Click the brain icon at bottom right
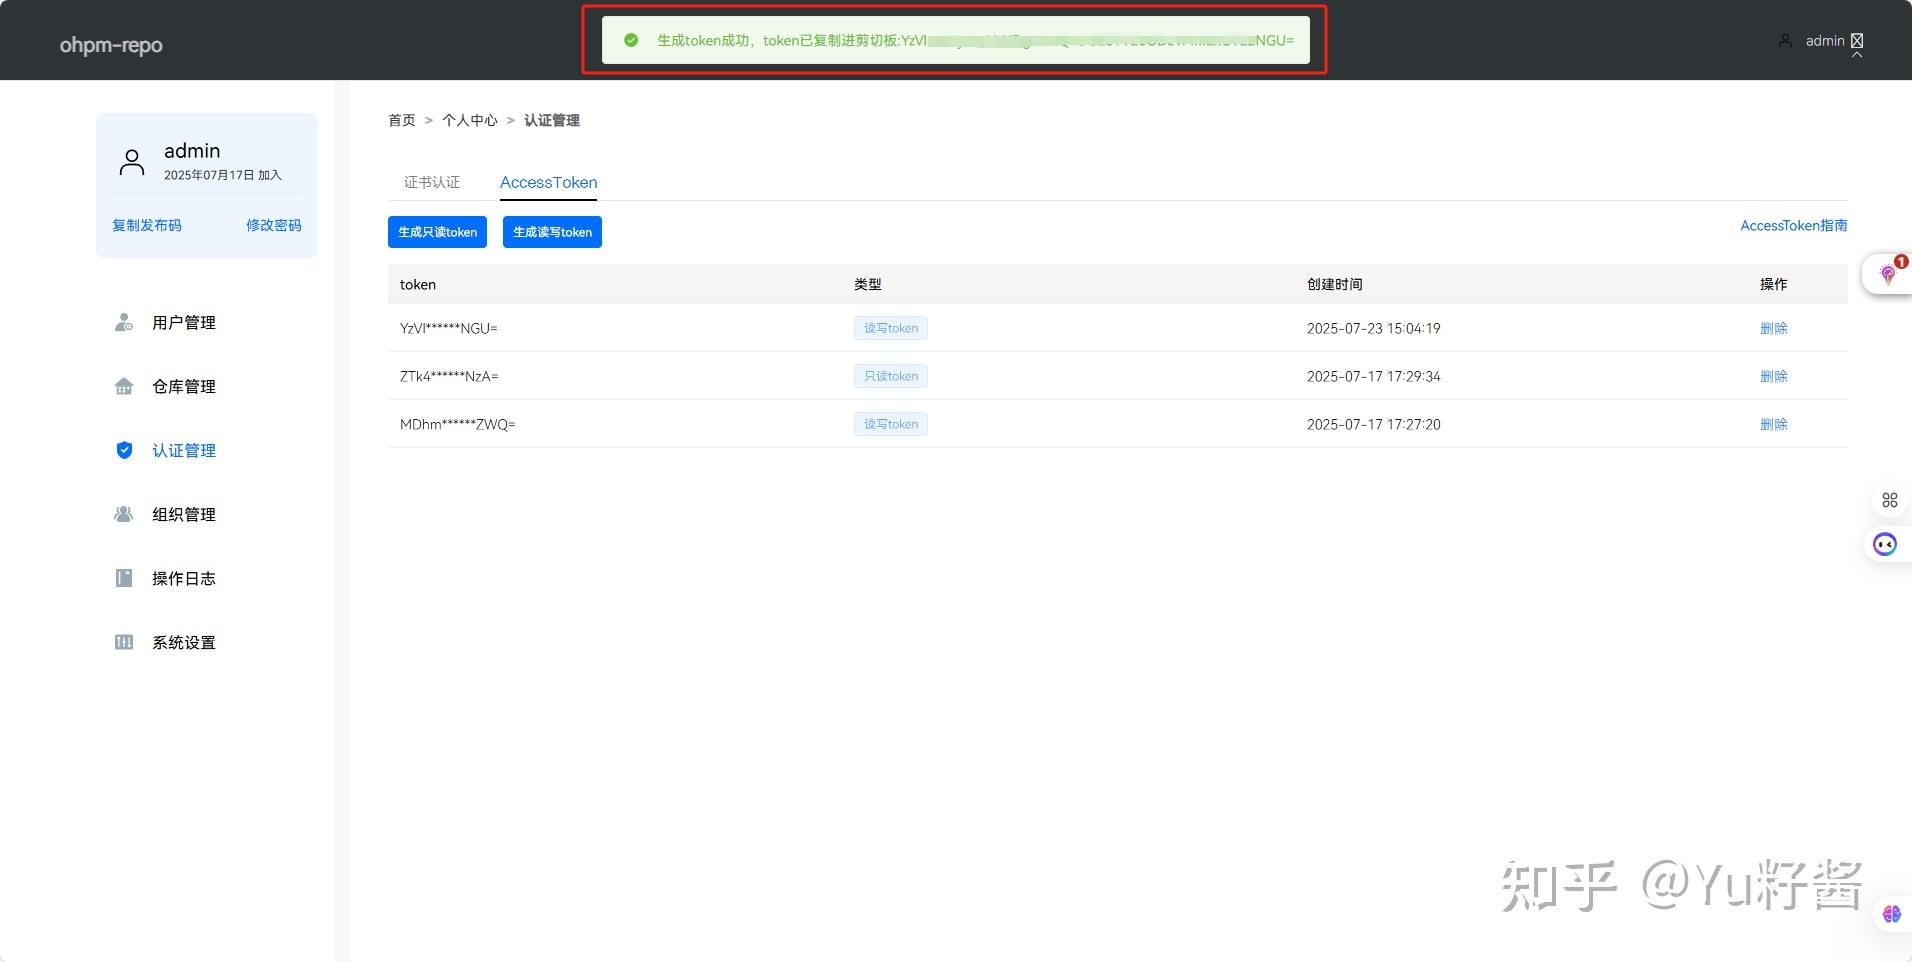The image size is (1912, 962). [1892, 914]
